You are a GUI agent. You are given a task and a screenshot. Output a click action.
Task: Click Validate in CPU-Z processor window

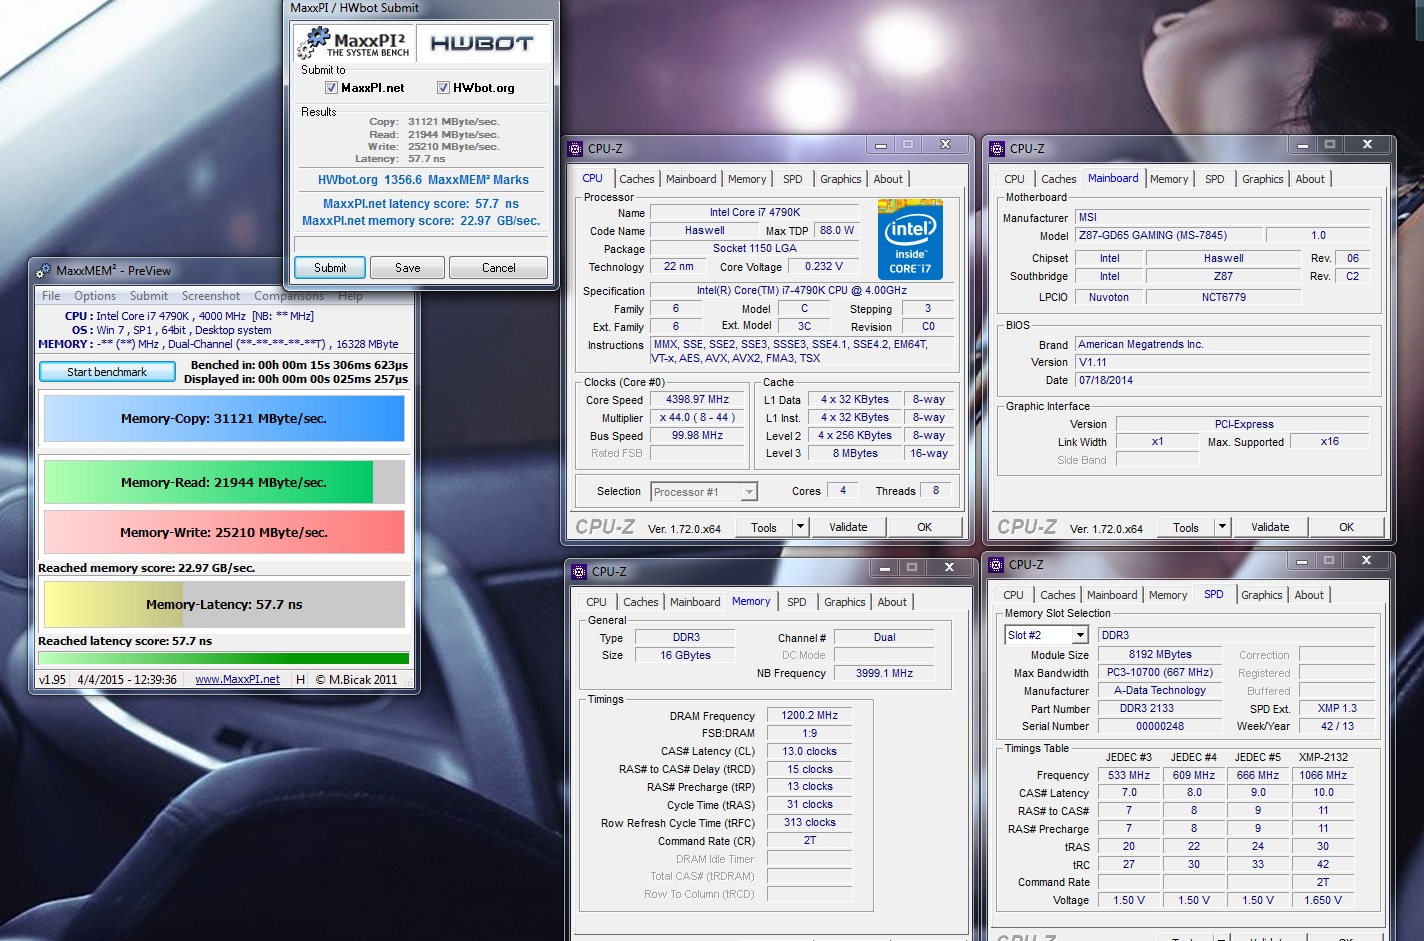[848, 527]
